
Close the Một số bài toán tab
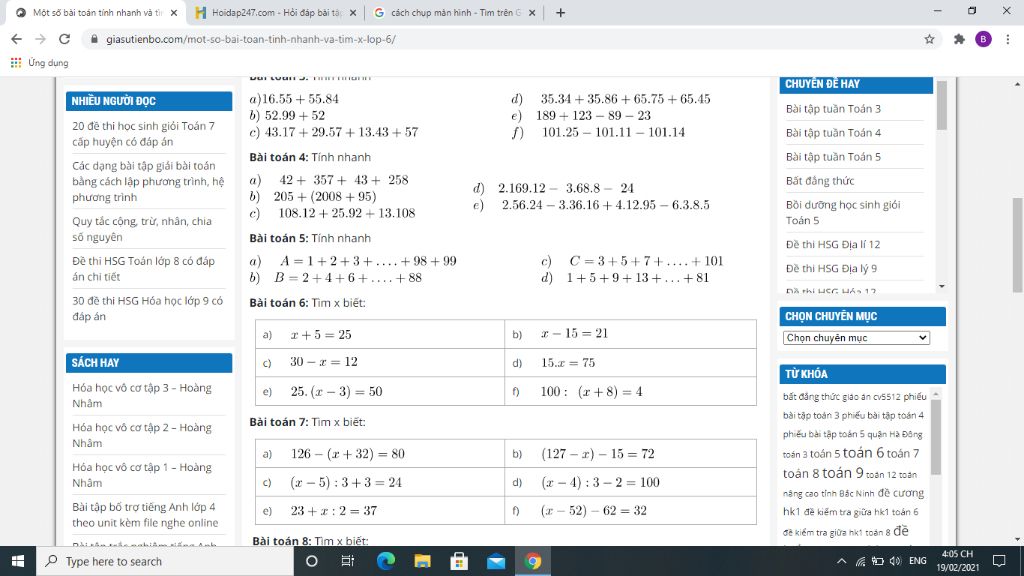tap(174, 12)
